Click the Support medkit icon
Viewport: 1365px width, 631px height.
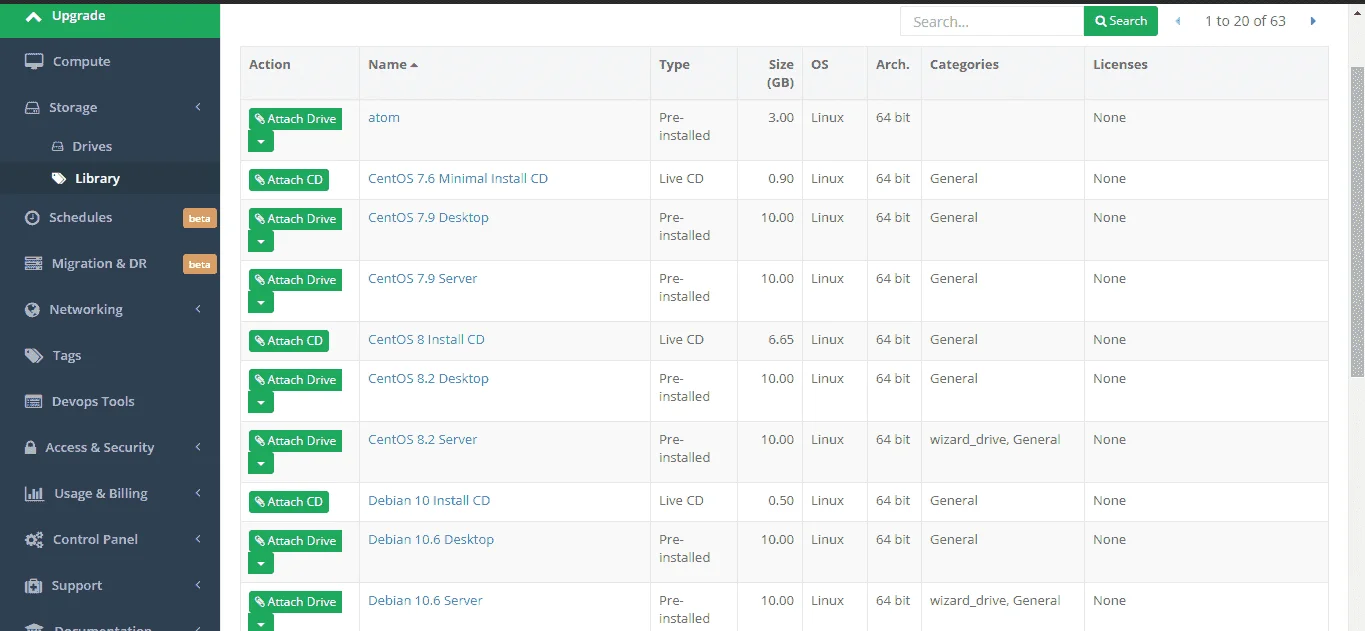[34, 585]
